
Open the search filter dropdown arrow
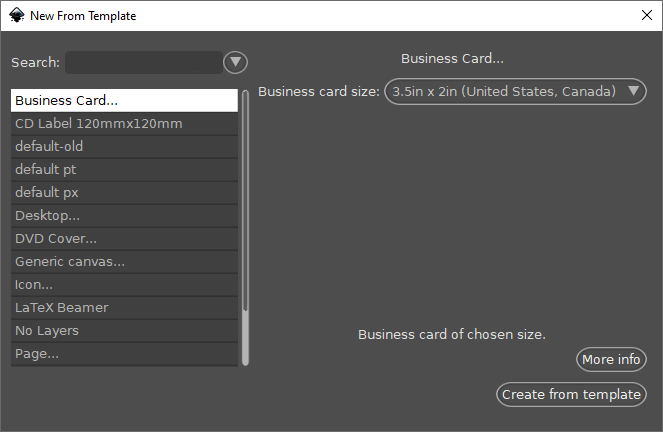click(x=236, y=63)
